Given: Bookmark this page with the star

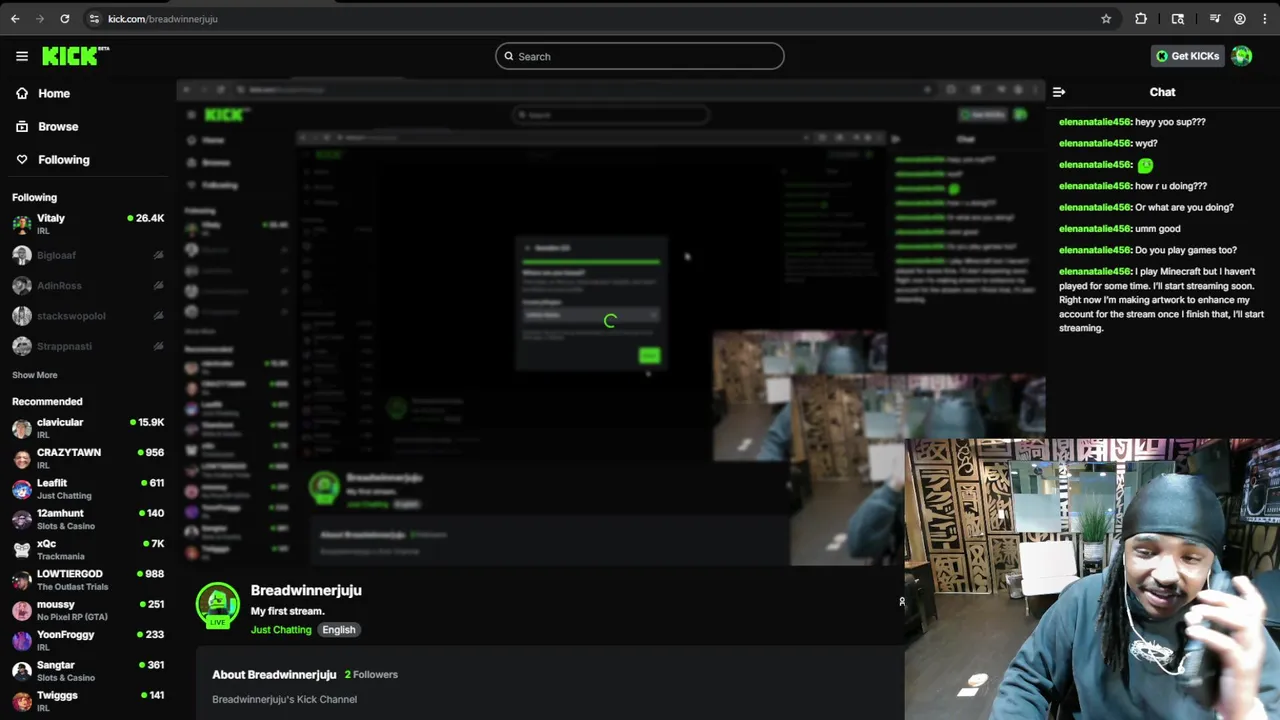Looking at the screenshot, I should pyautogui.click(x=1106, y=18).
